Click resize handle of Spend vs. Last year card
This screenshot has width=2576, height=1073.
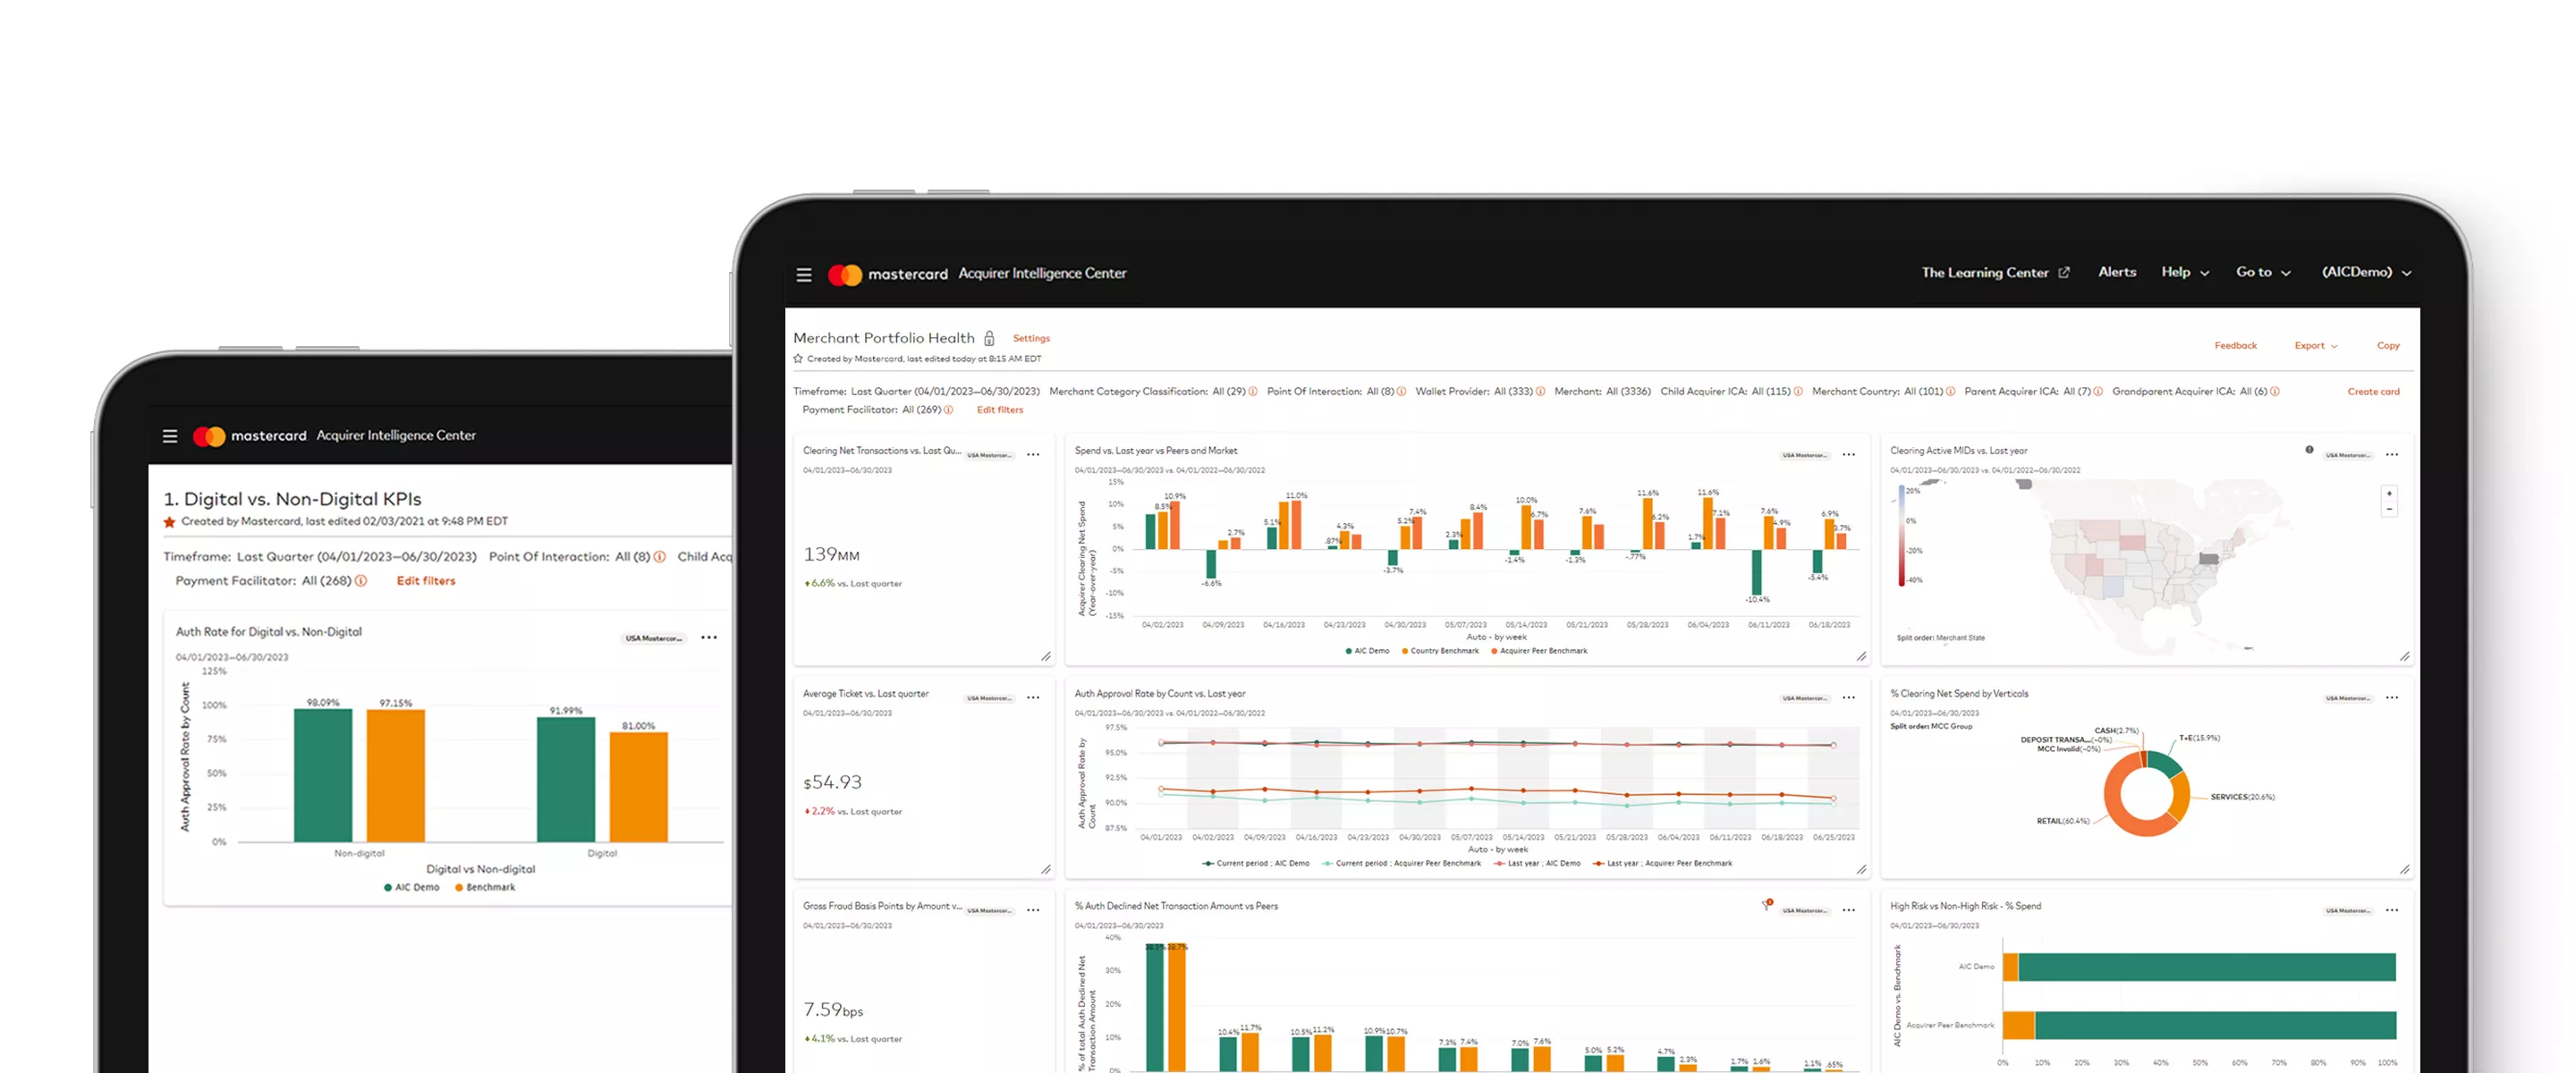pos(1861,657)
